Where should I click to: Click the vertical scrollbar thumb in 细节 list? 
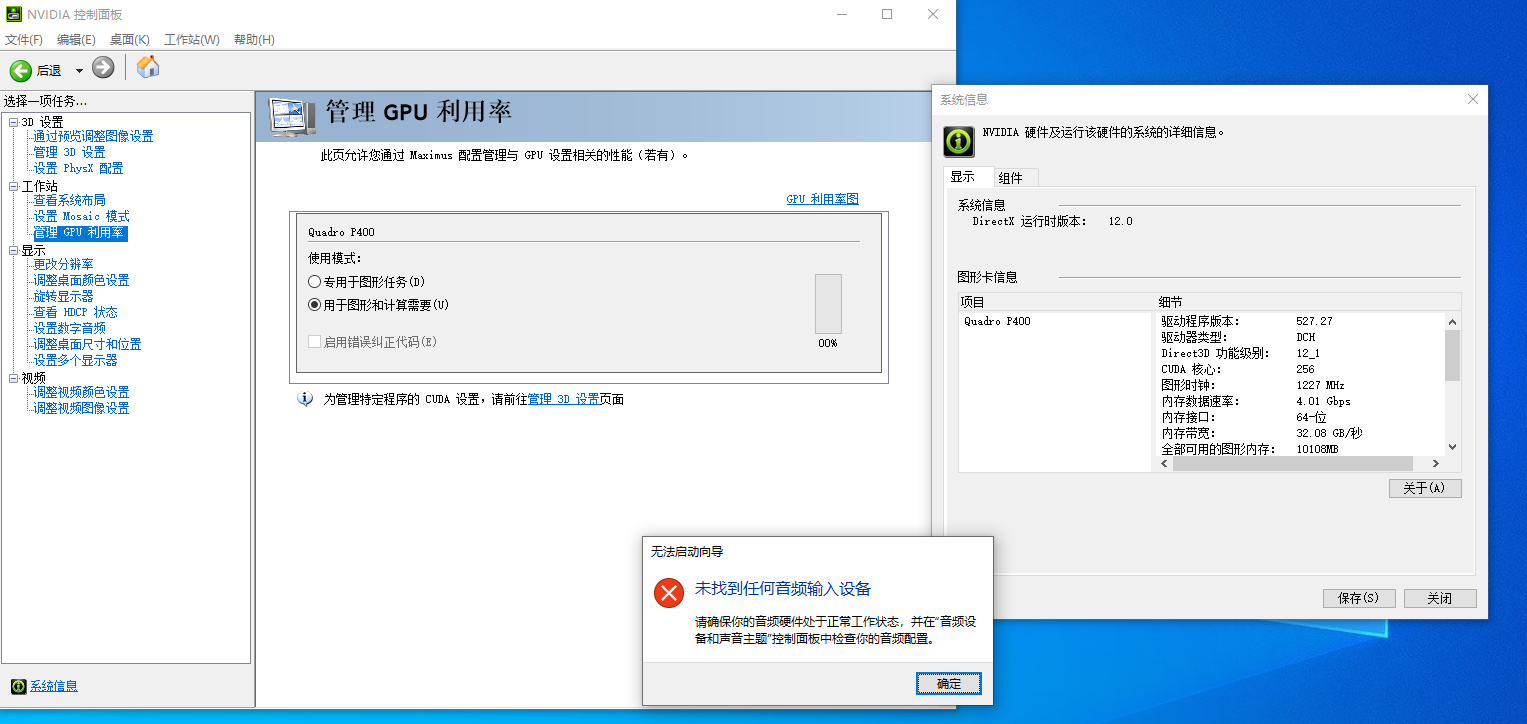pos(1453,355)
